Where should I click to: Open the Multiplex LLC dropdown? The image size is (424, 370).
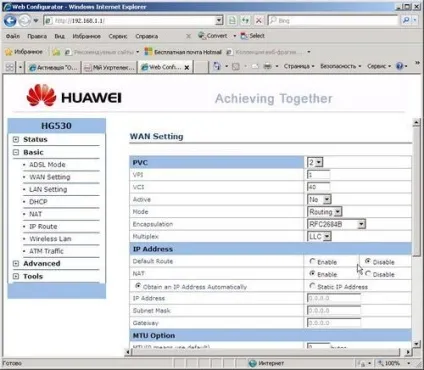[x=327, y=237]
